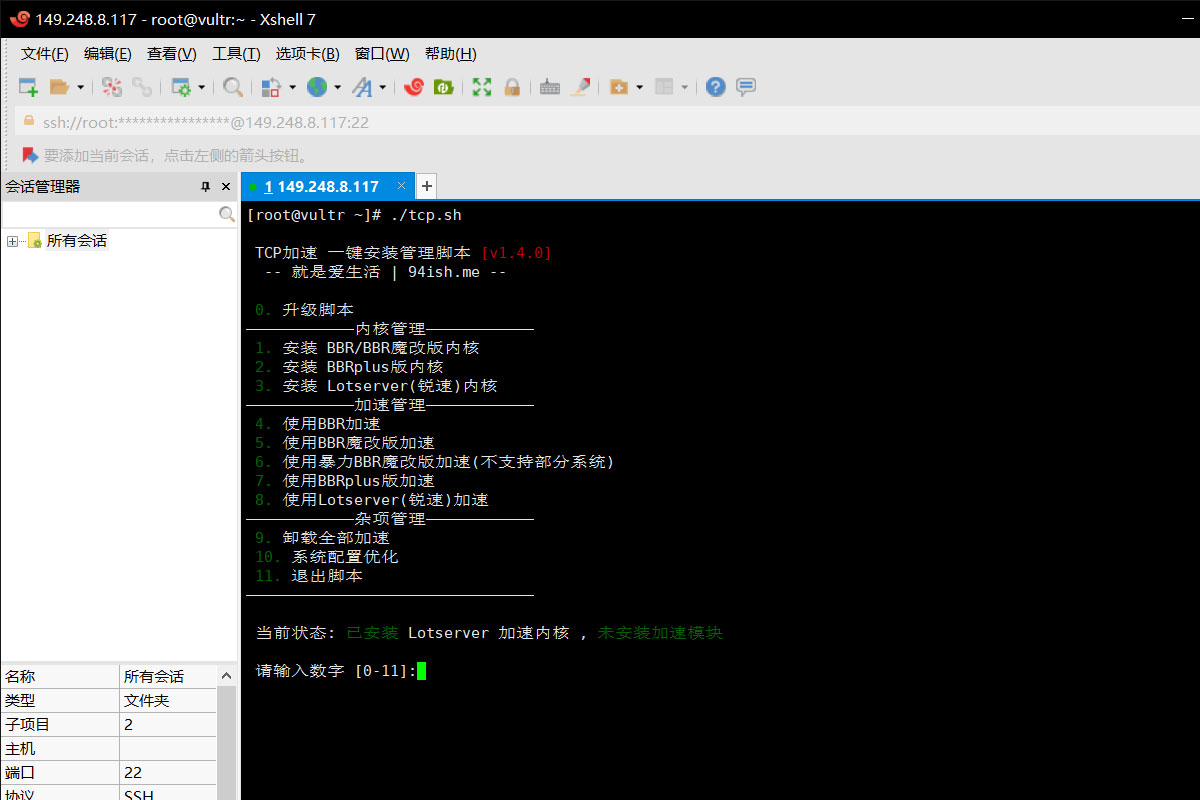This screenshot has height=800, width=1200.
Task: Open the 查看(V) menu
Action: coord(172,54)
